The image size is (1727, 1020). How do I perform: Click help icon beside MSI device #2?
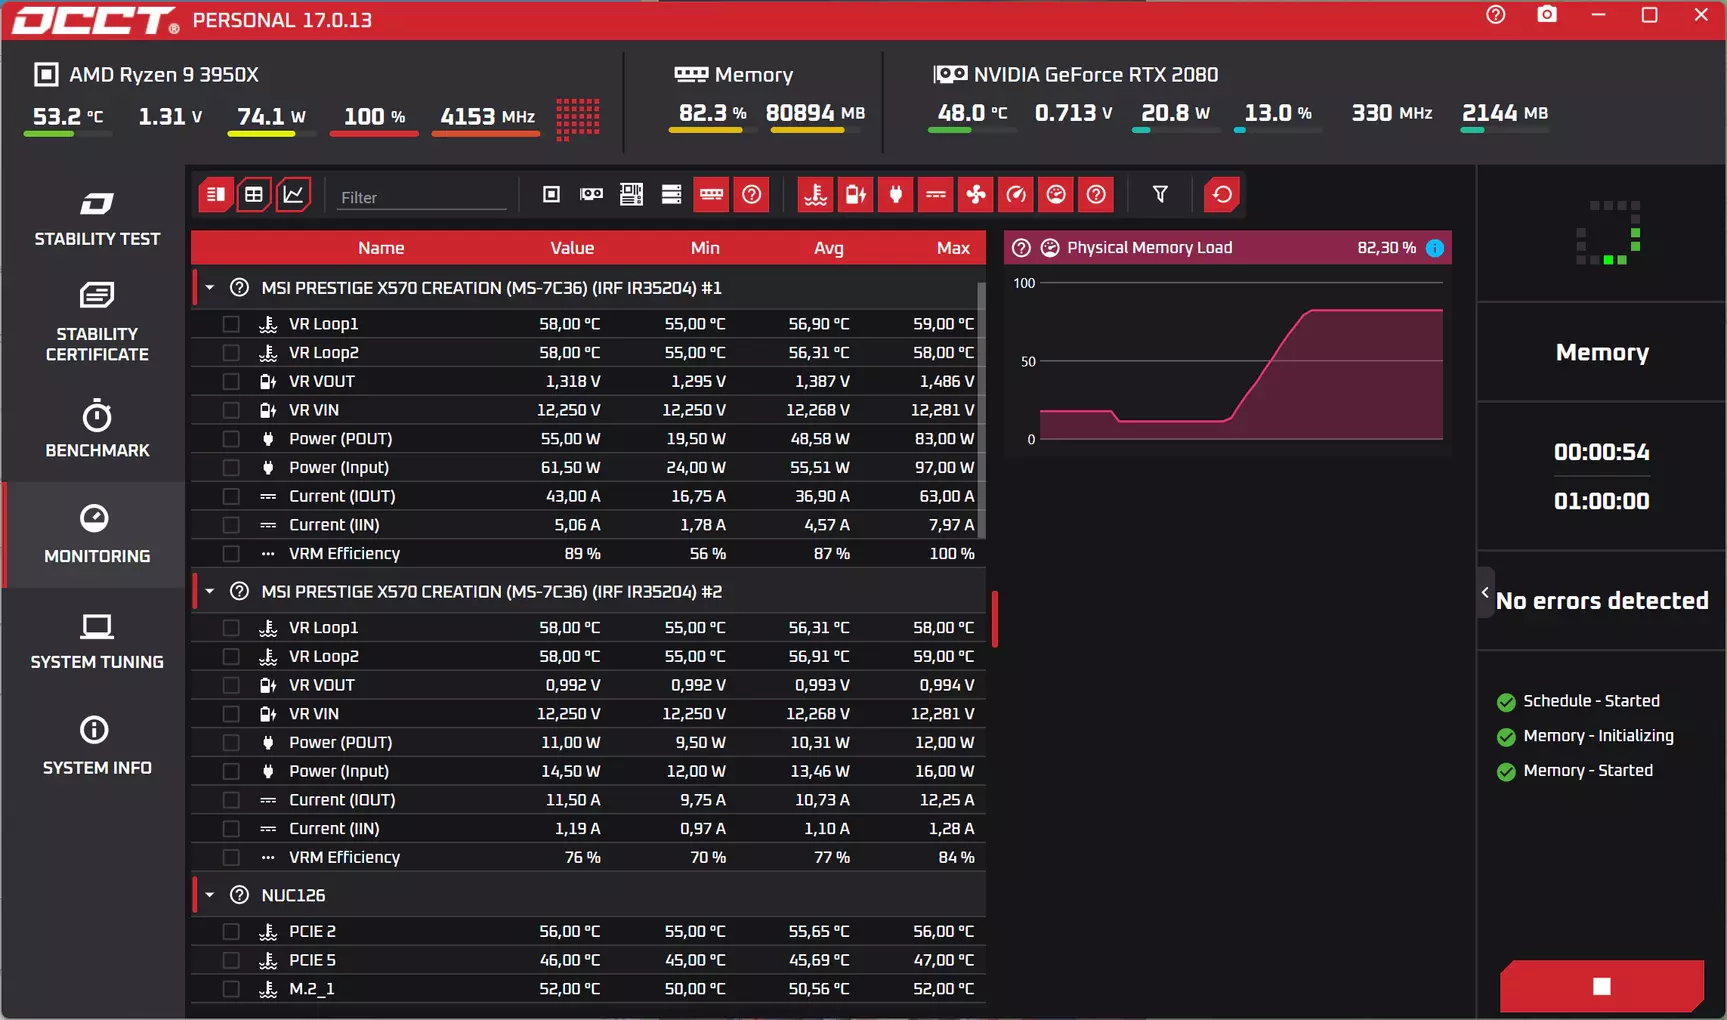click(239, 592)
